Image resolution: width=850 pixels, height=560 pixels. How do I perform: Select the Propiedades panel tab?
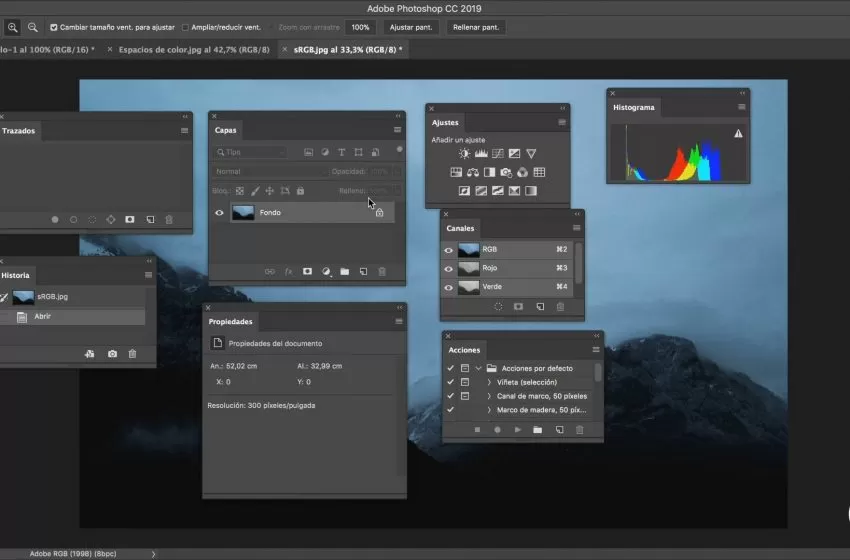tap(231, 322)
